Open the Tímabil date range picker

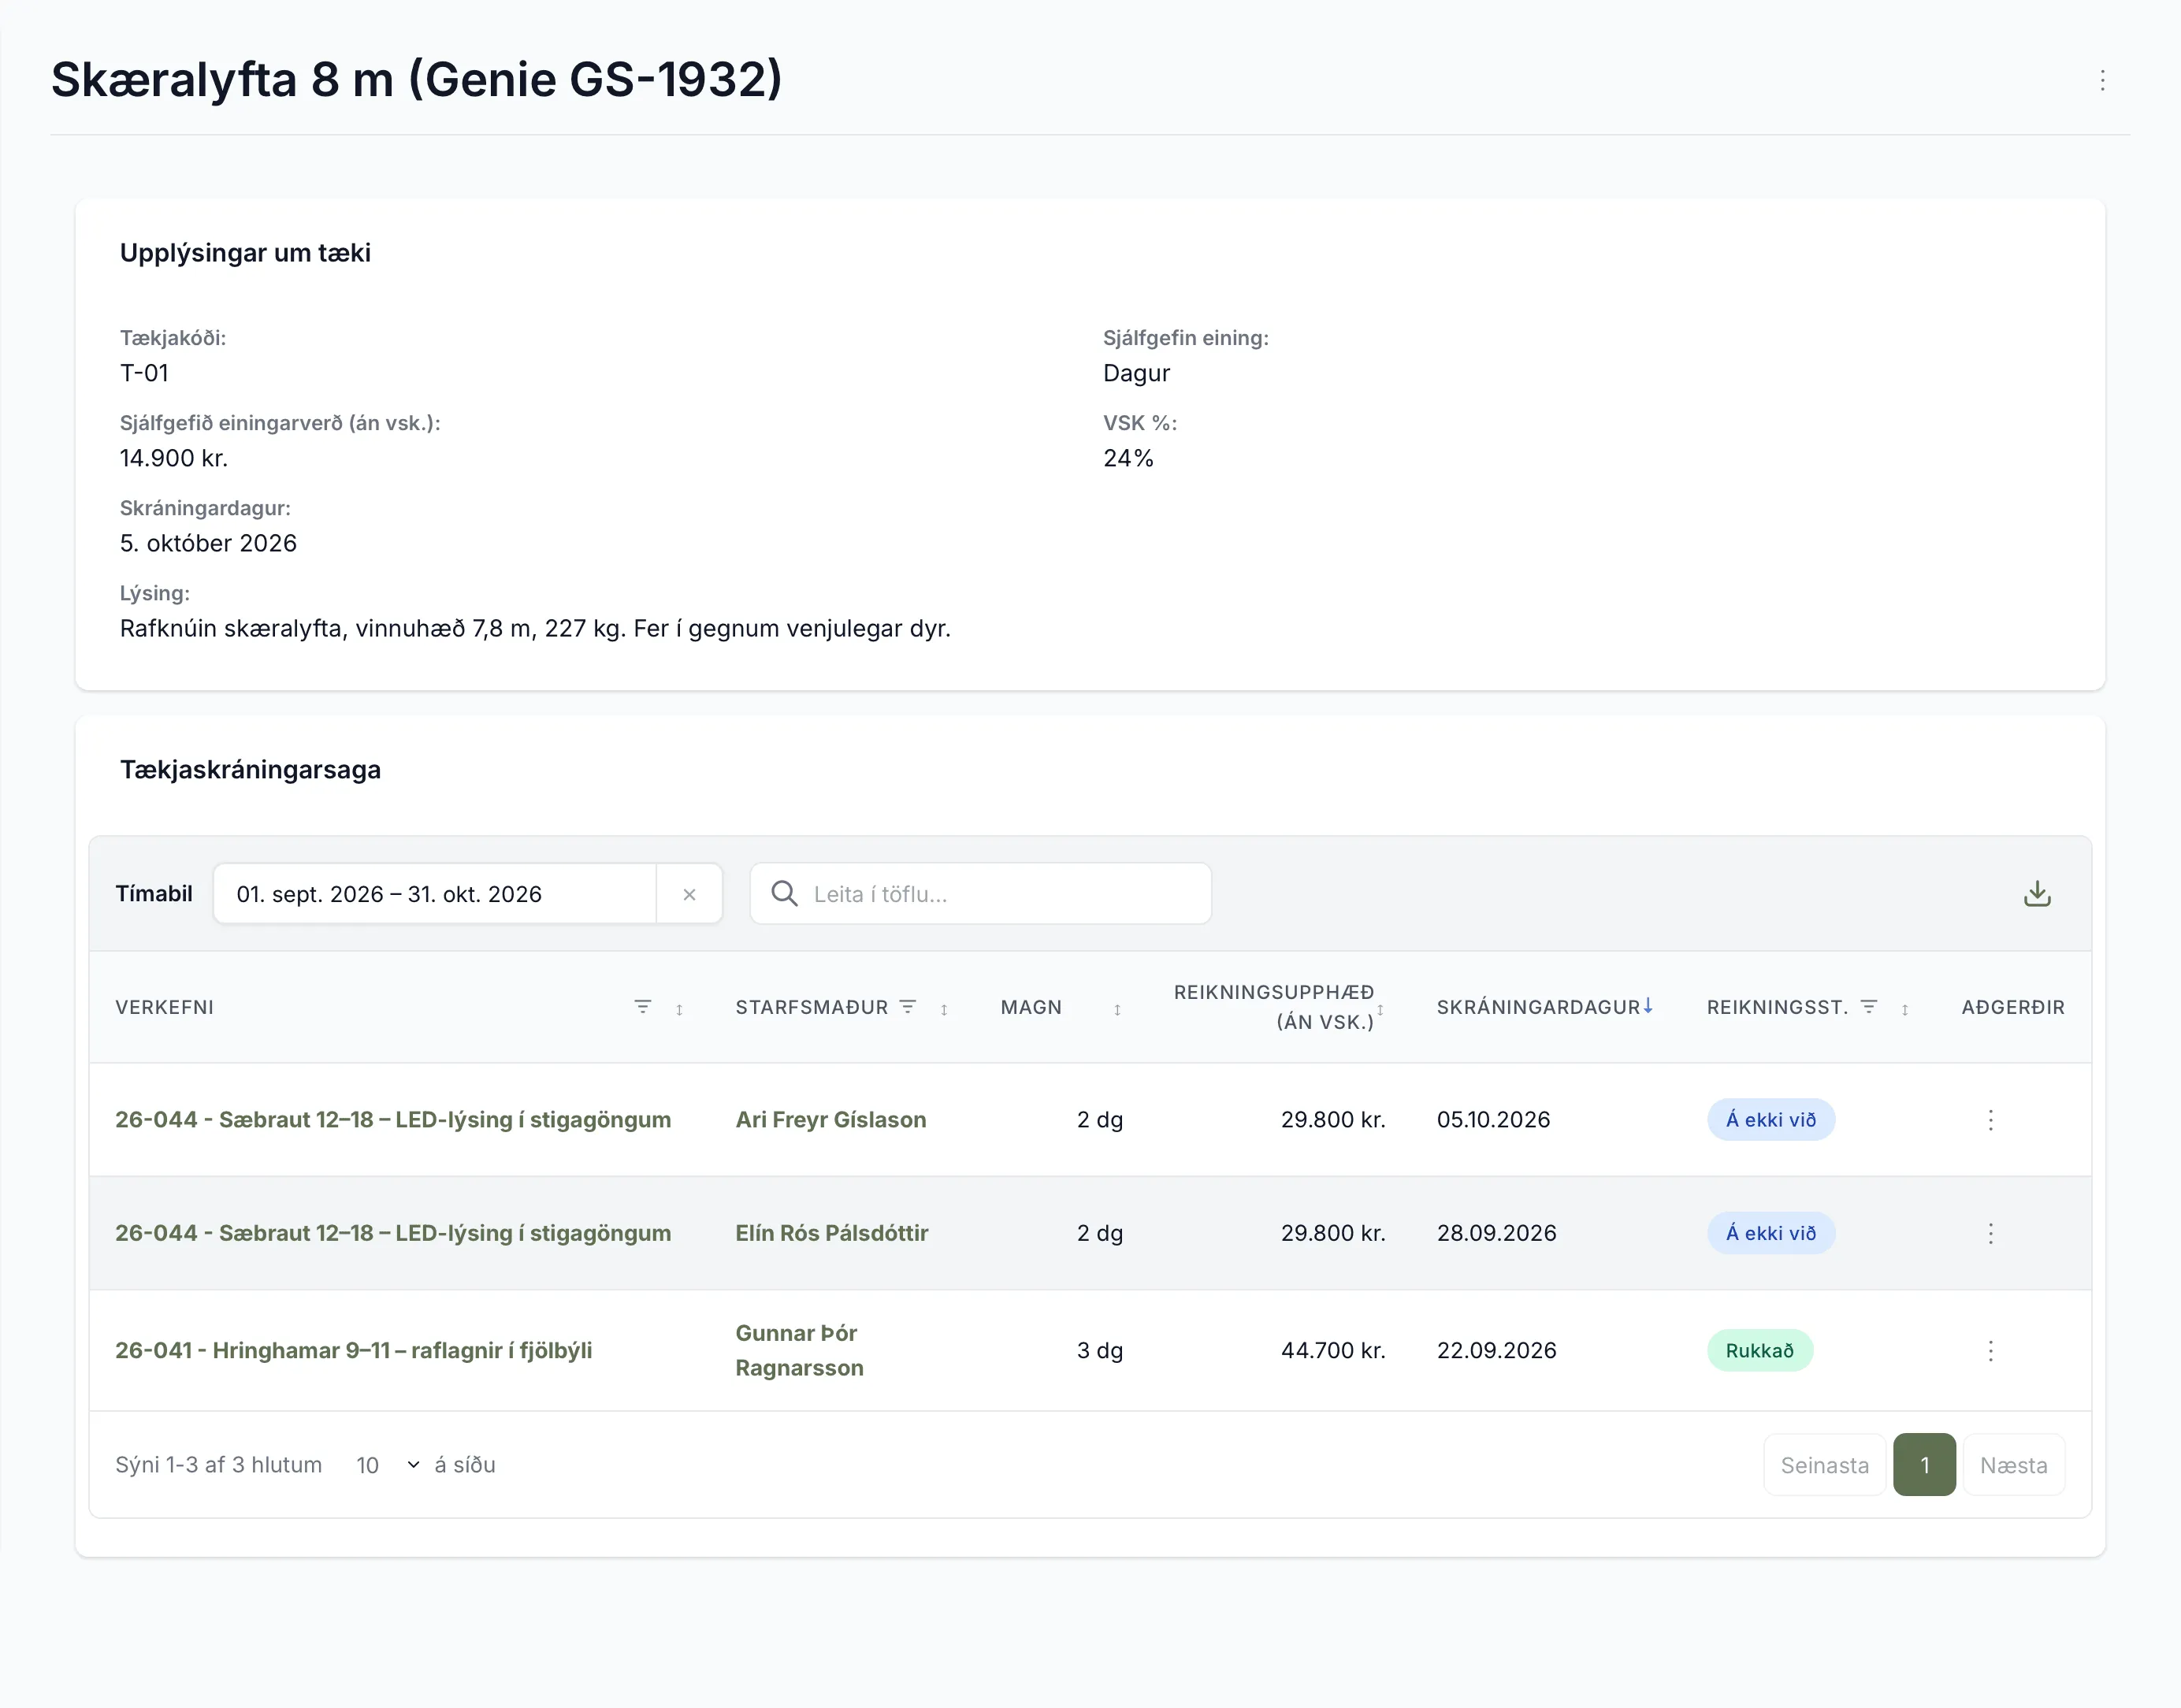point(435,894)
